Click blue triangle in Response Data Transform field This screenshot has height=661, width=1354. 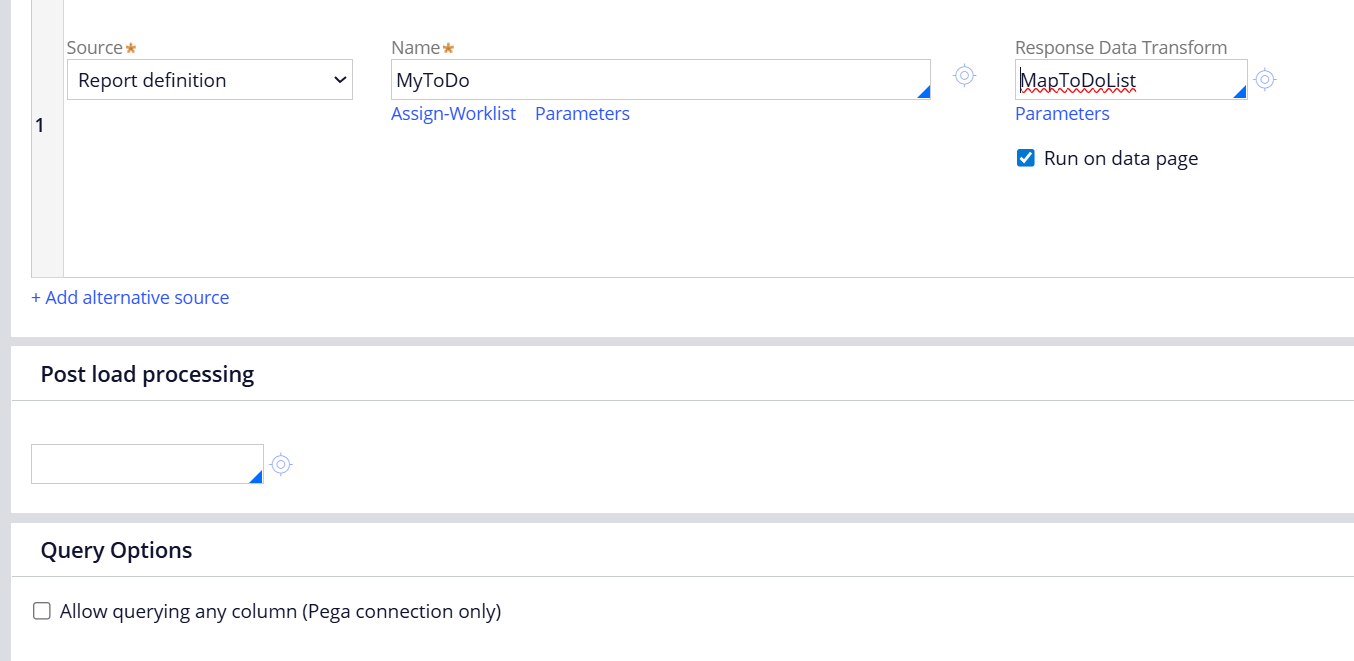pyautogui.click(x=1240, y=92)
